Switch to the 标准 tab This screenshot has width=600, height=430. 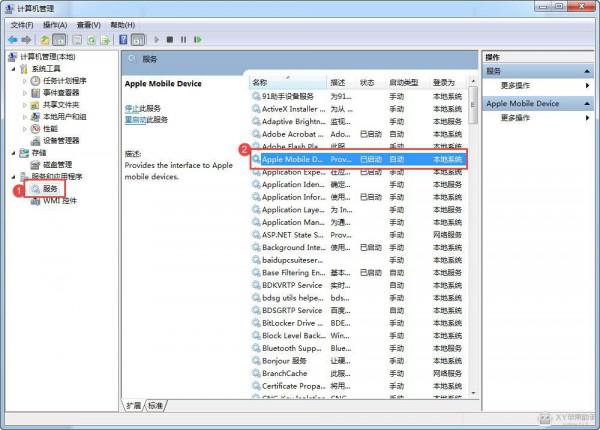155,405
